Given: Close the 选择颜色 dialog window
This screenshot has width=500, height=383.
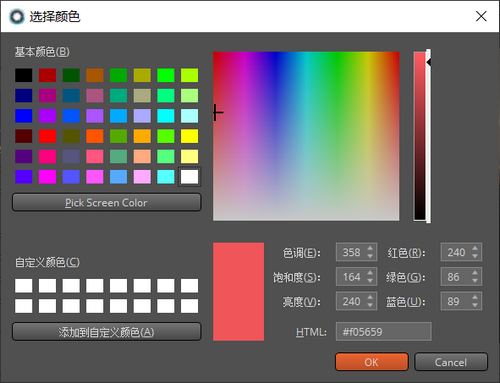Looking at the screenshot, I should (x=481, y=16).
